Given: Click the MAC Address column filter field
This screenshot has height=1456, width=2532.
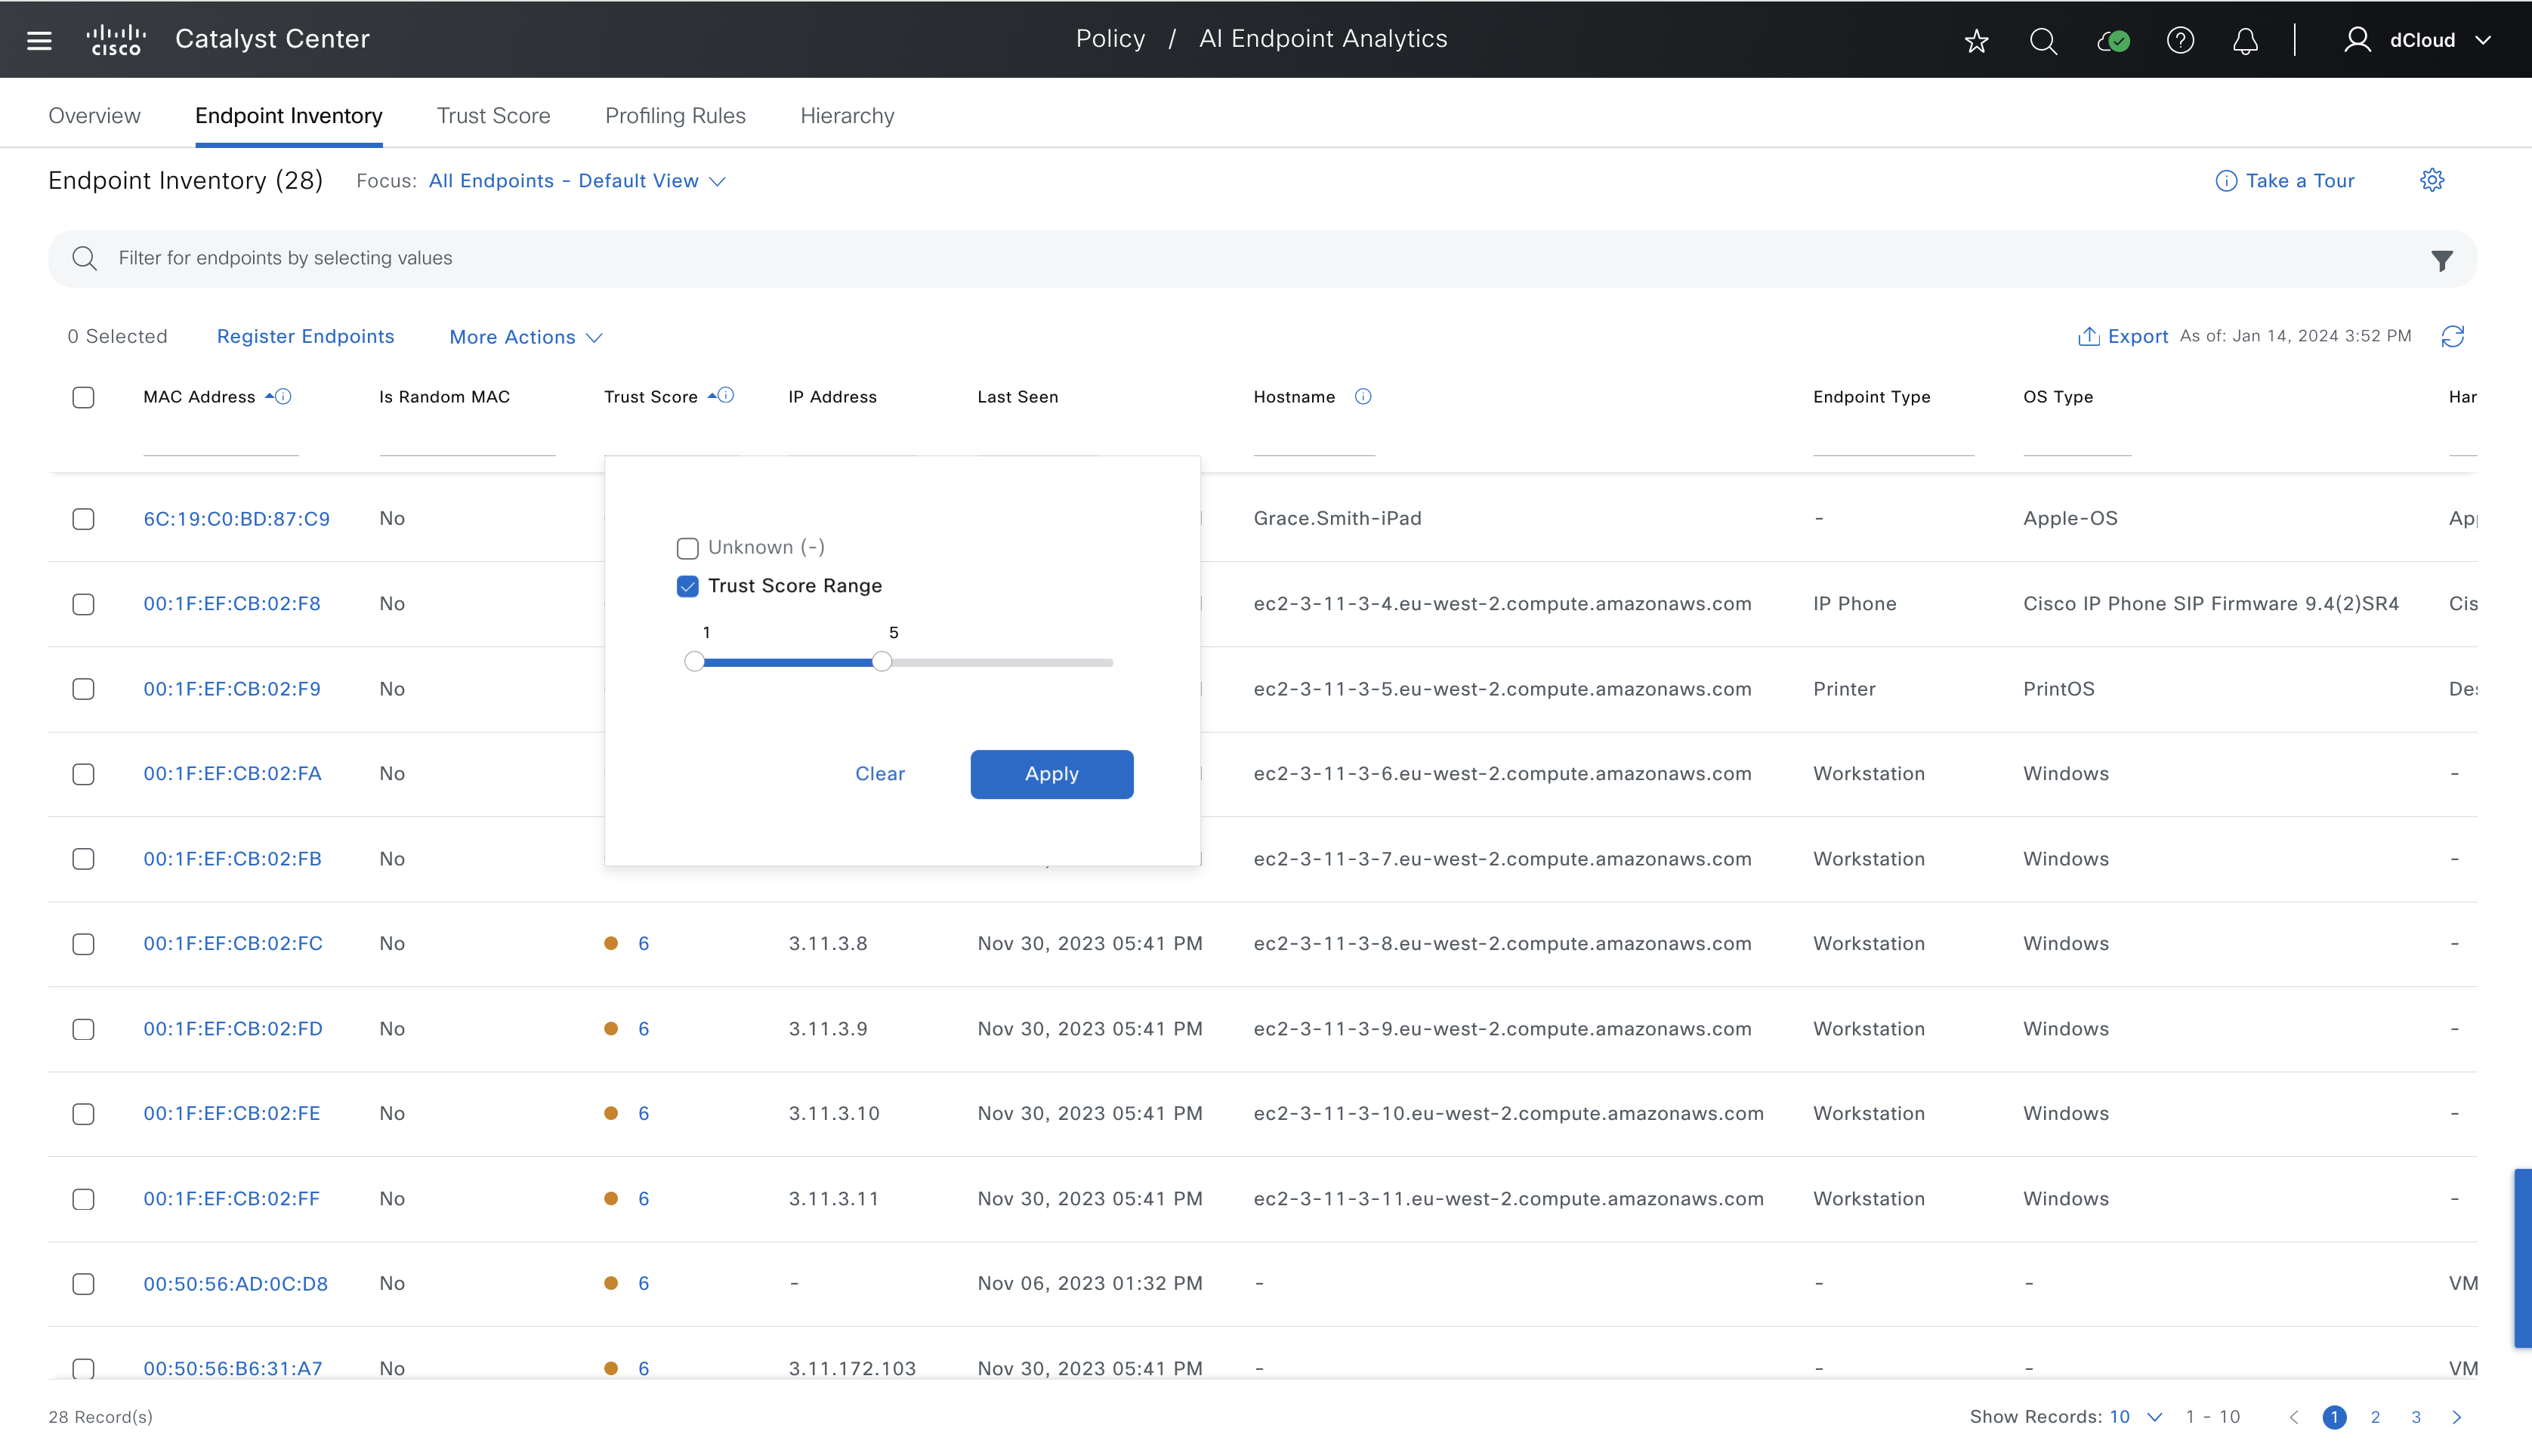Looking at the screenshot, I should tap(221, 440).
